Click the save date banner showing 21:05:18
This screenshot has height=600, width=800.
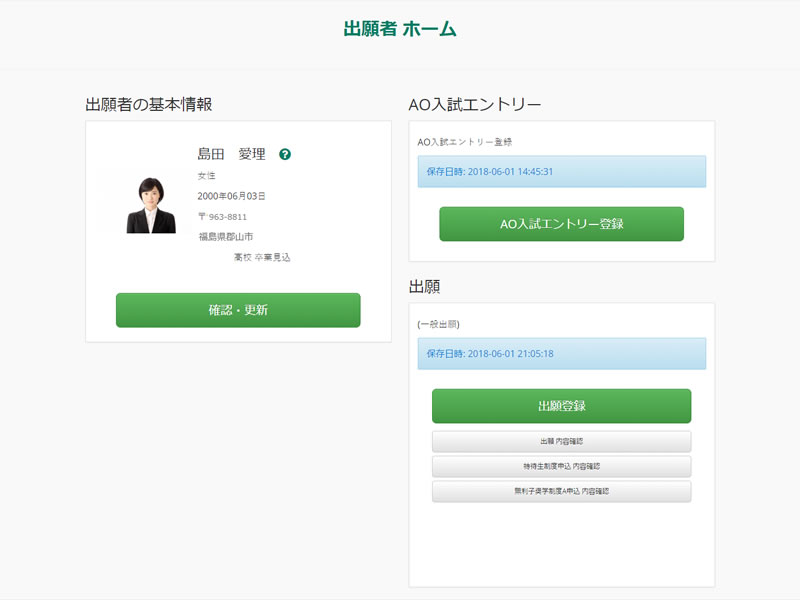pos(561,354)
